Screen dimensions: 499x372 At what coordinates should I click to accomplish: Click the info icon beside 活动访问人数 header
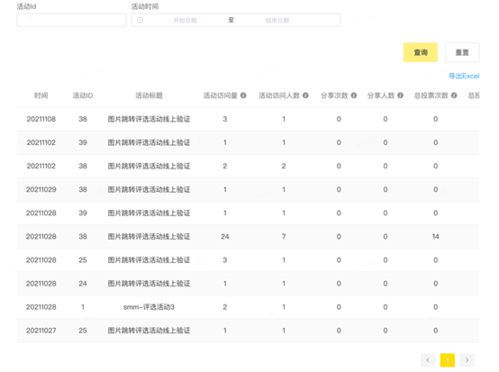click(305, 95)
